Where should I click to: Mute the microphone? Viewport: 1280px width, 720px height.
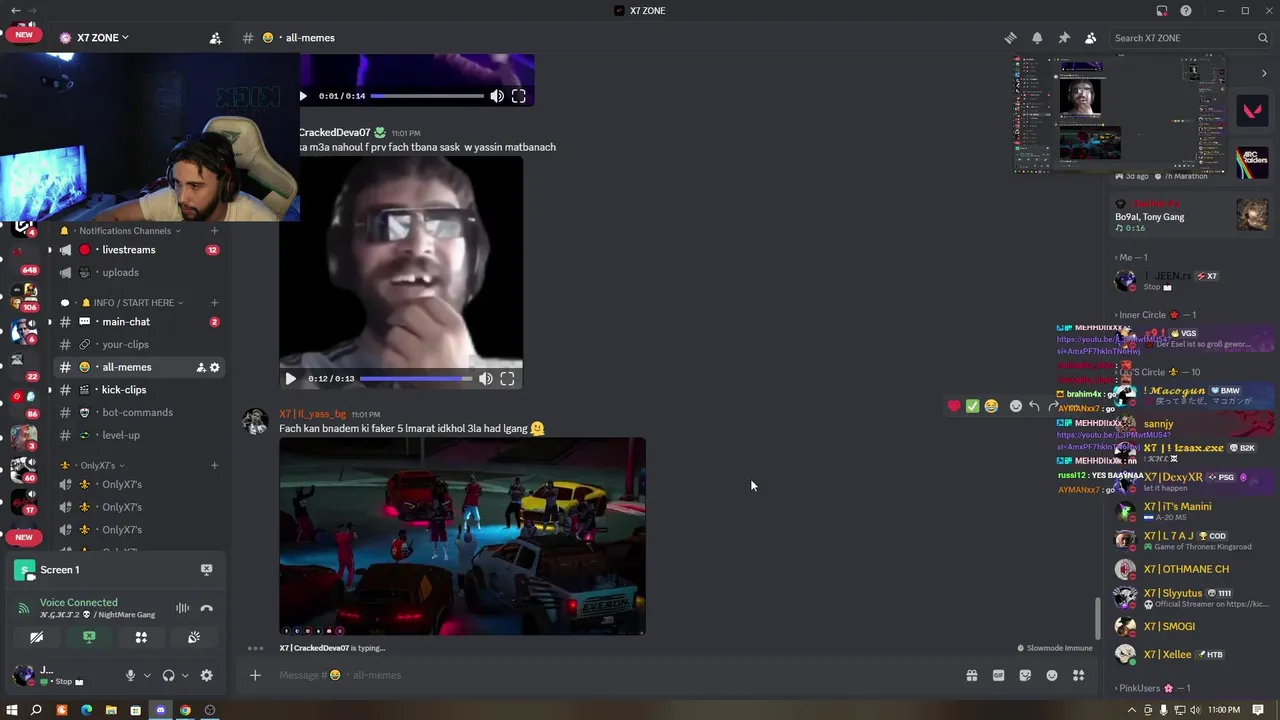click(x=130, y=676)
